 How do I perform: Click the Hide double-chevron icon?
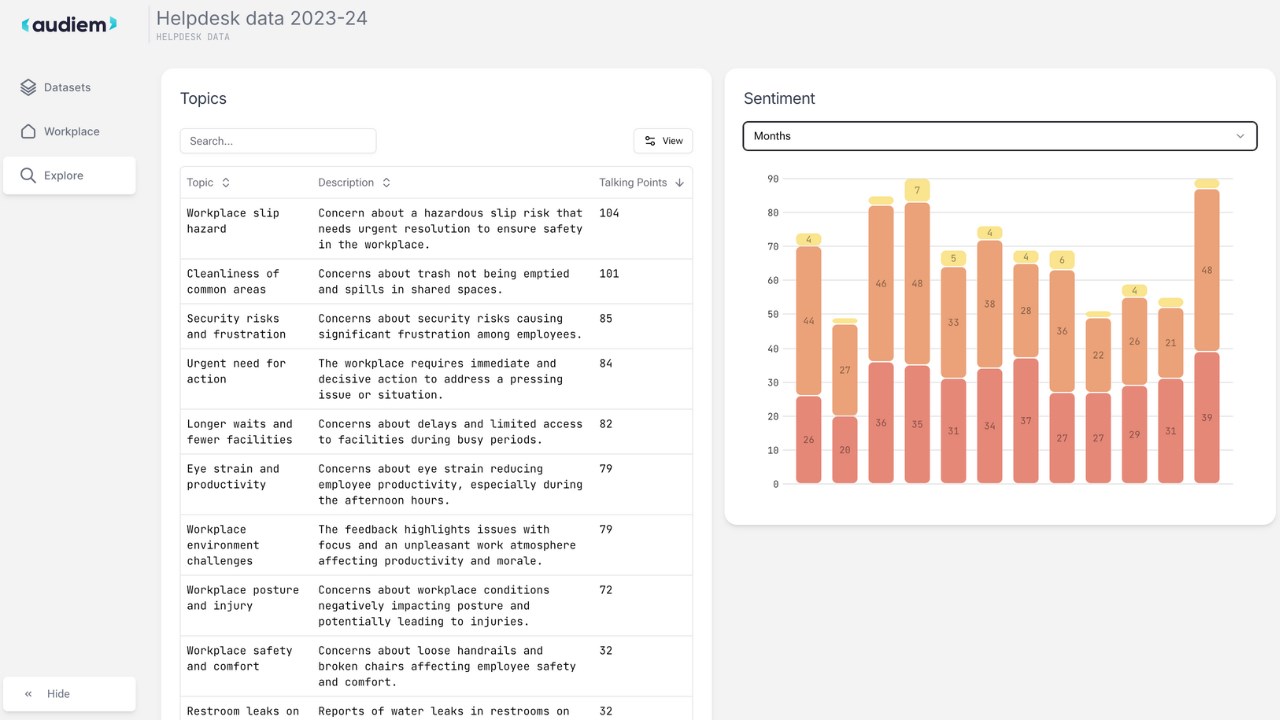coord(28,693)
